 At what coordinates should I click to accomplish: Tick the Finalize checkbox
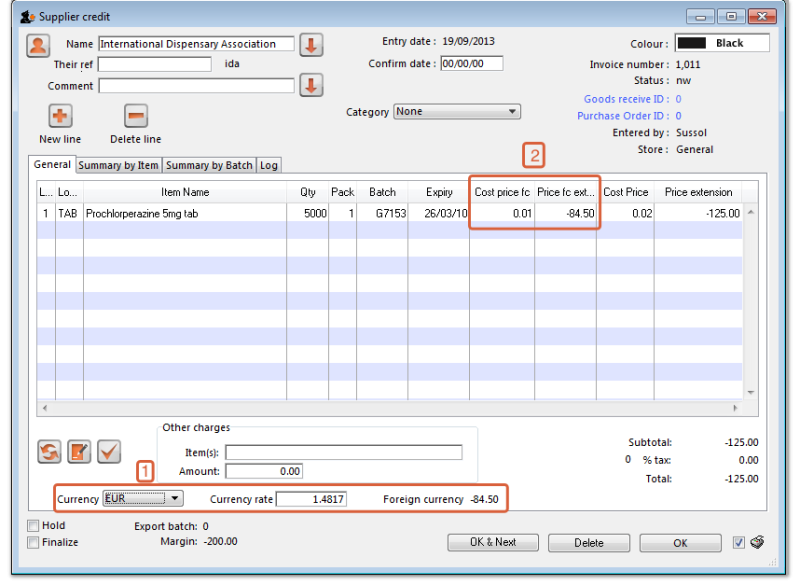point(34,542)
